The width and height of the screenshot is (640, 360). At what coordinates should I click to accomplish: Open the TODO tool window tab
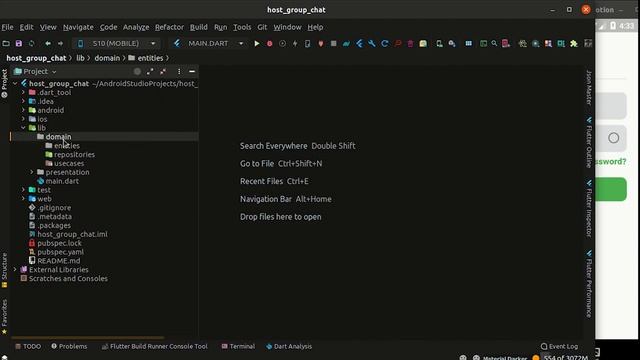28,346
